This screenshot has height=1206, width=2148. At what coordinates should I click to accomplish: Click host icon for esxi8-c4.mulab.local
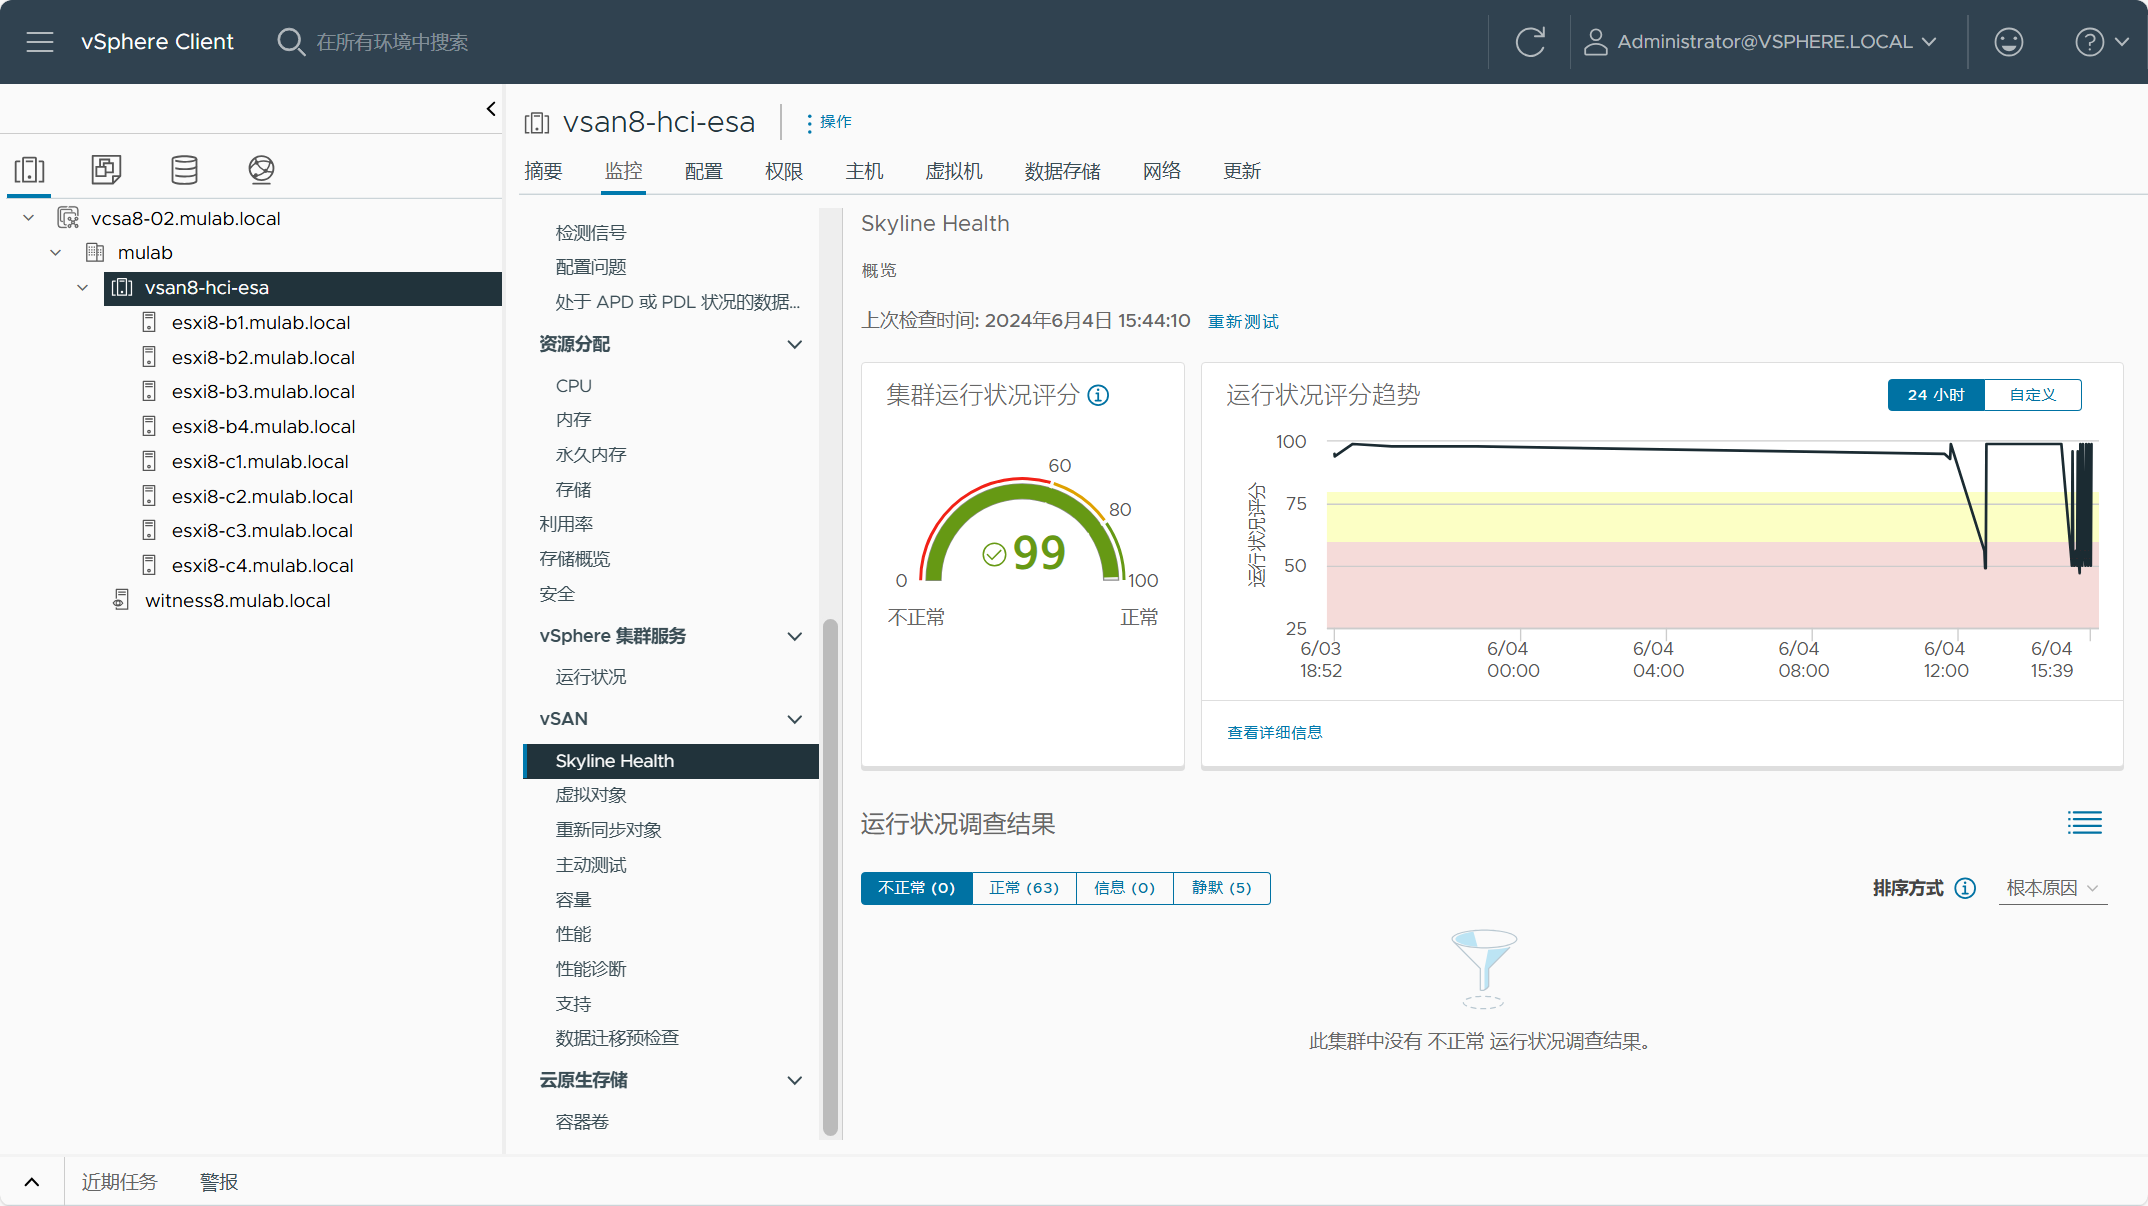coord(149,565)
